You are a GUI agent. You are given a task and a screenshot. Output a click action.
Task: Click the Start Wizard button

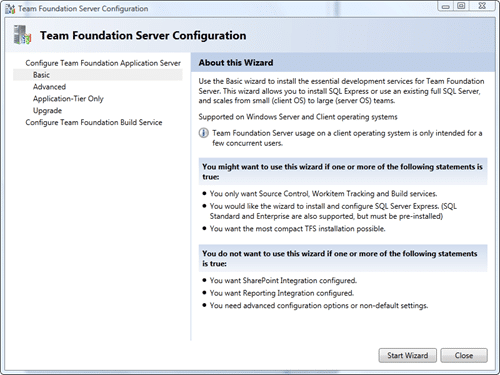click(407, 355)
